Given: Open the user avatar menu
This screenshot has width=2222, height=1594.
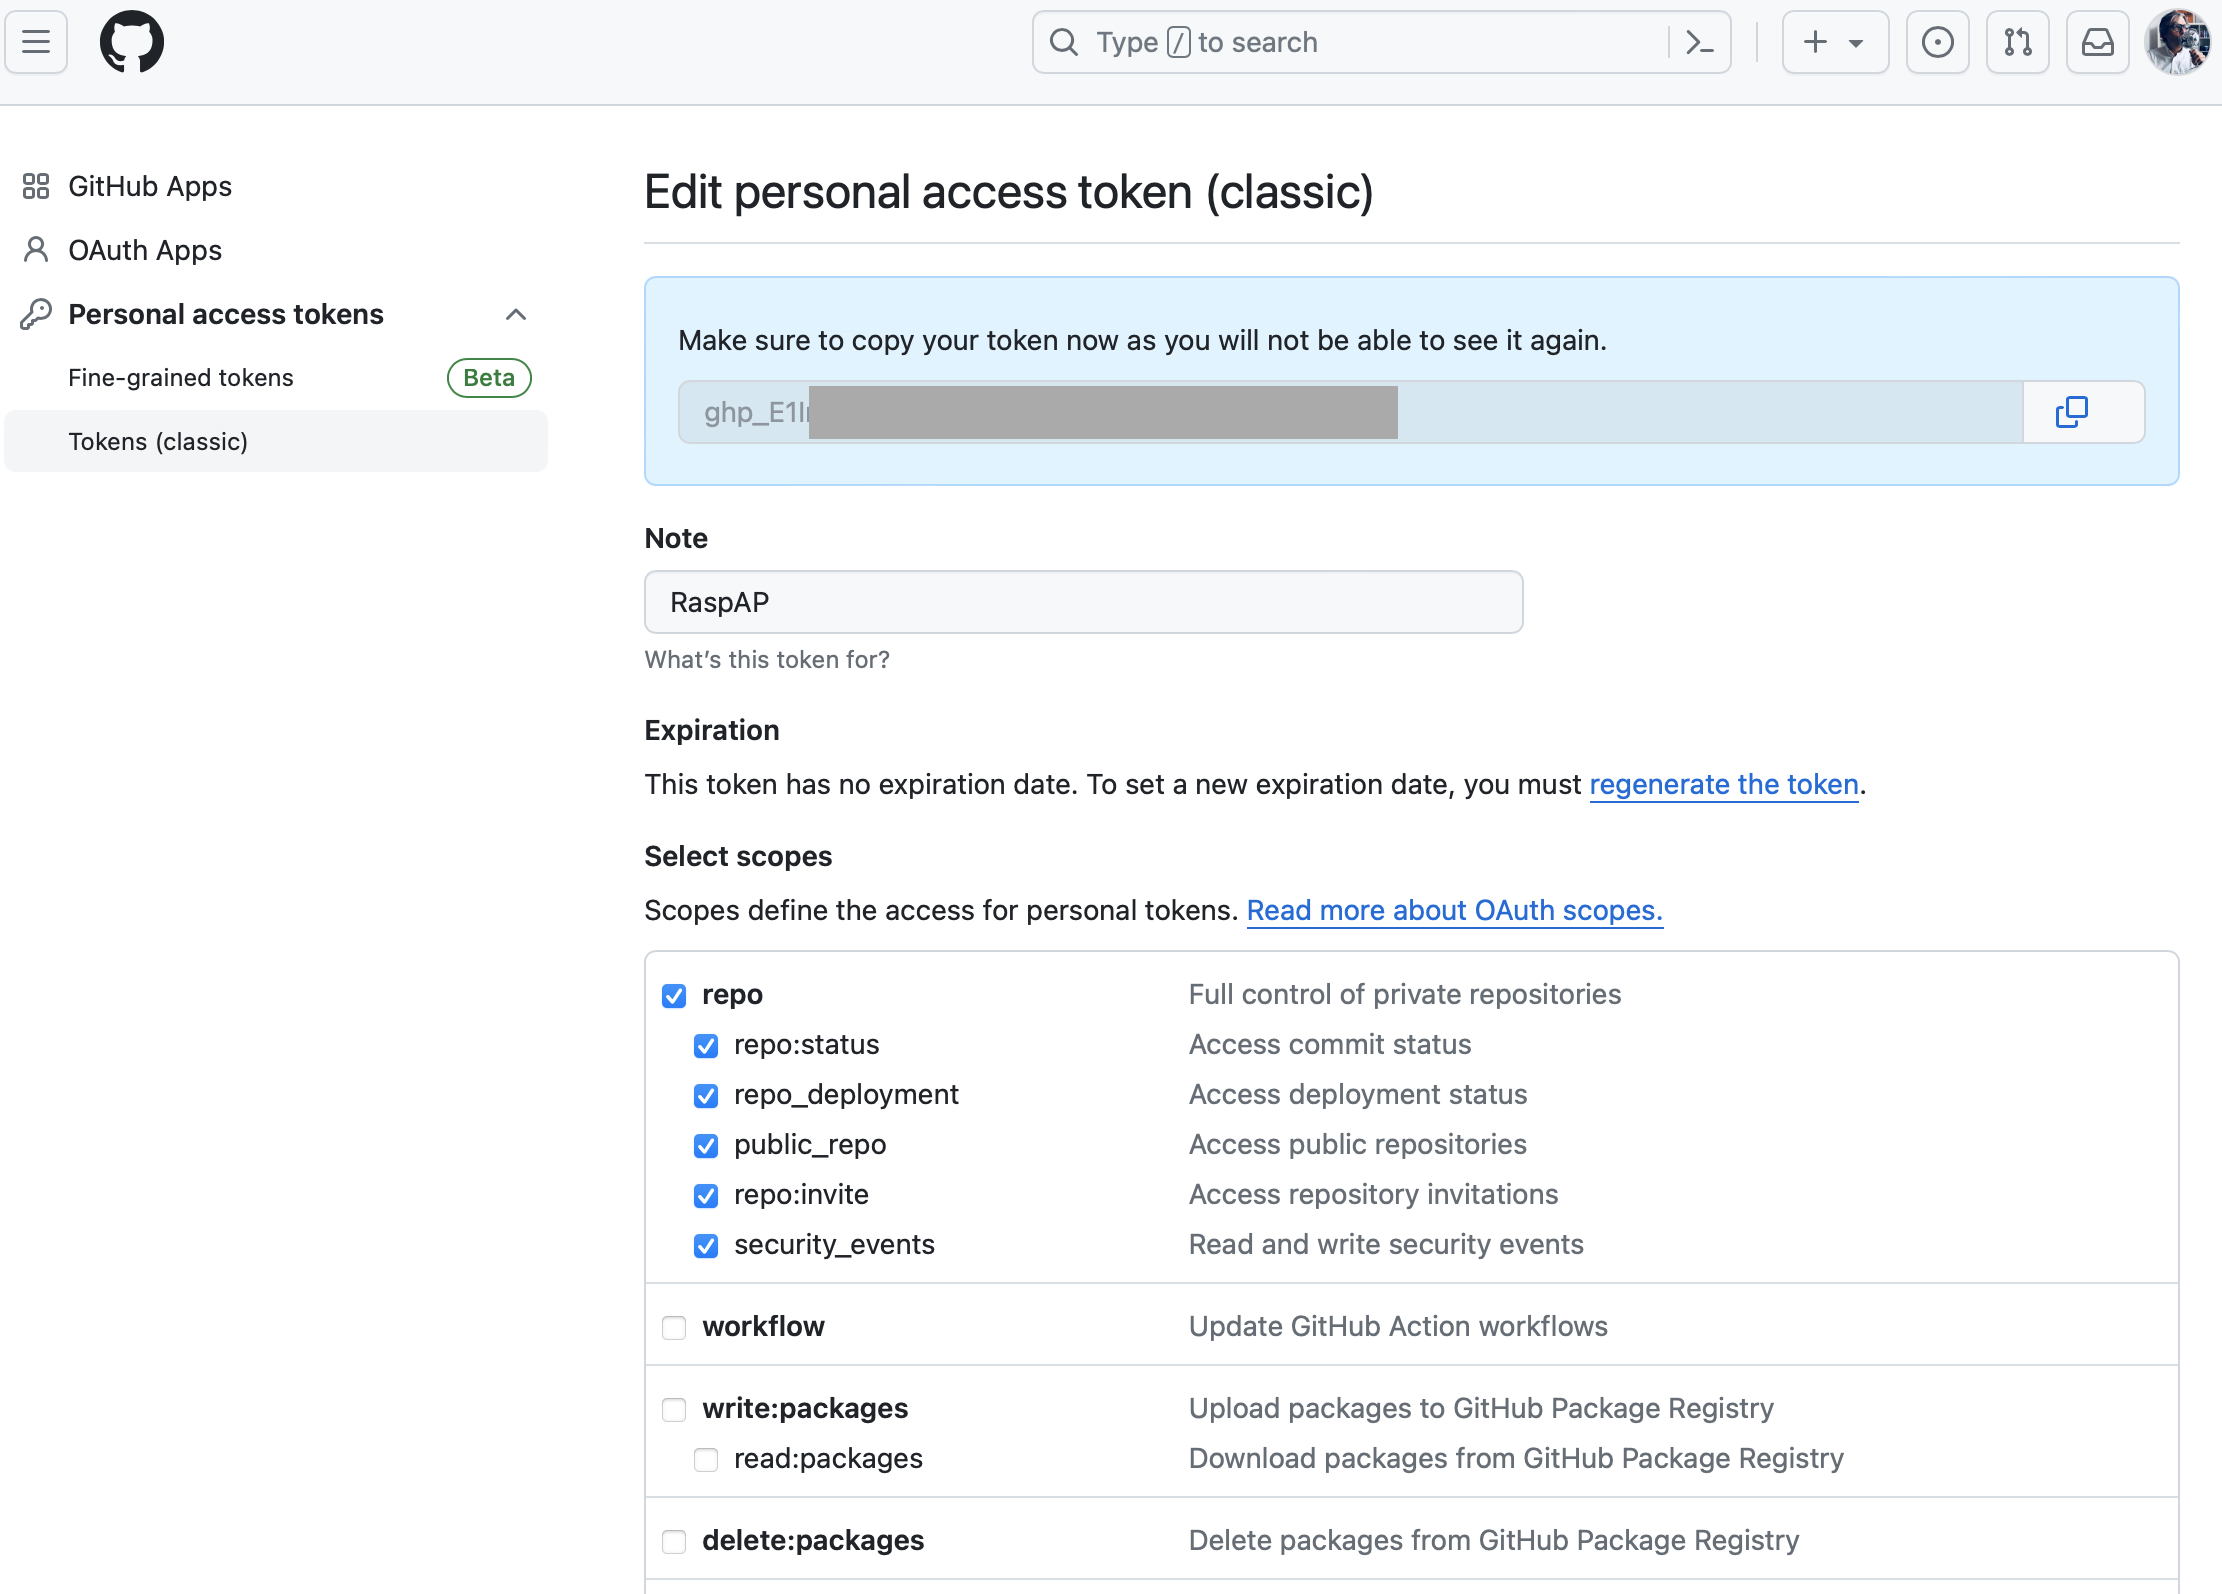Looking at the screenshot, I should pyautogui.click(x=2178, y=42).
